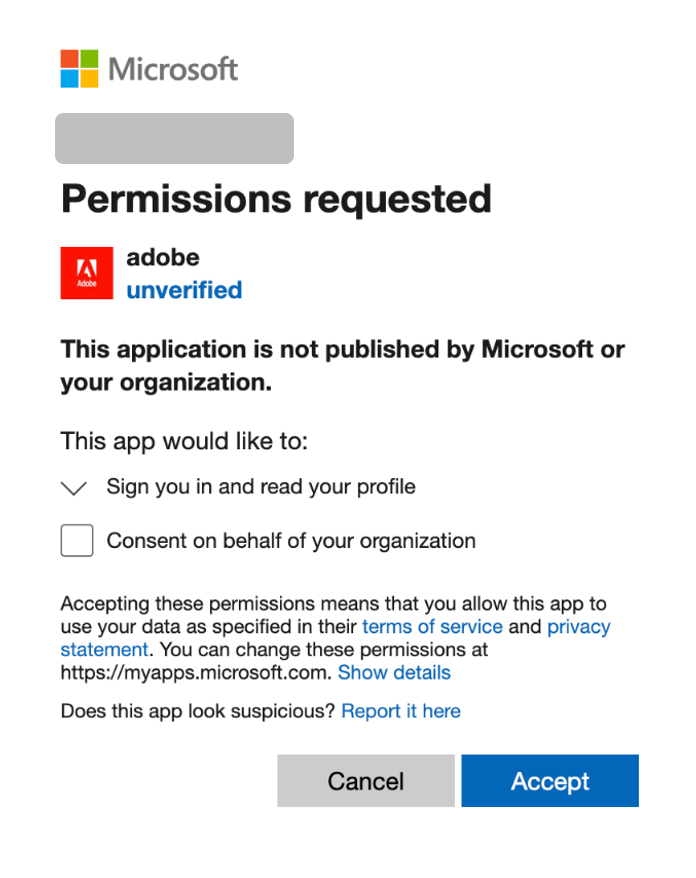Image resolution: width=696 pixels, height=878 pixels.
Task: Open the unverified publisher link
Action: 184,290
